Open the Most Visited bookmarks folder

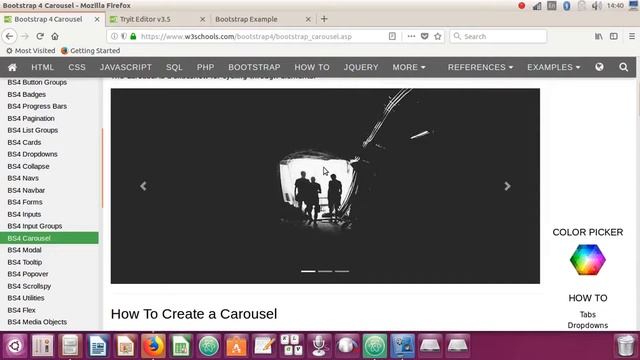click(x=31, y=51)
